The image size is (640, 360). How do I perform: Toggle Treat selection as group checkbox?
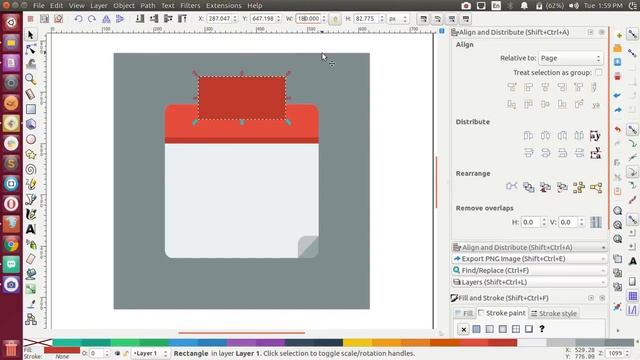(598, 72)
